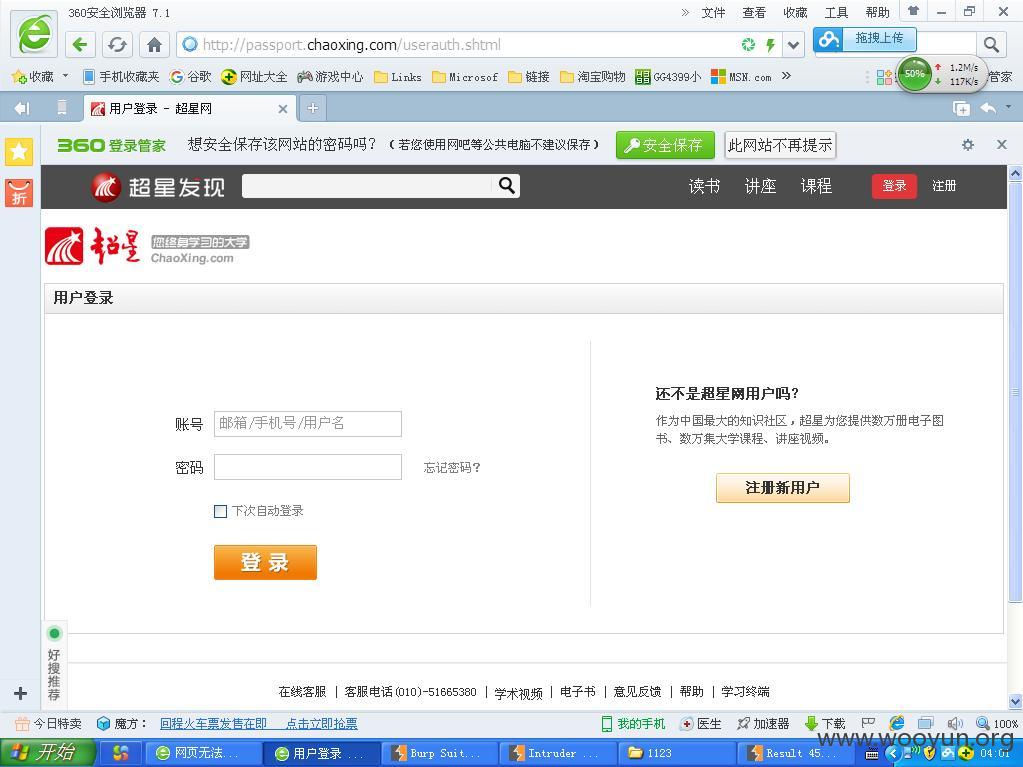Viewport: 1023px width, 767px height.
Task: Open the 读书 navigation item
Action: (704, 187)
